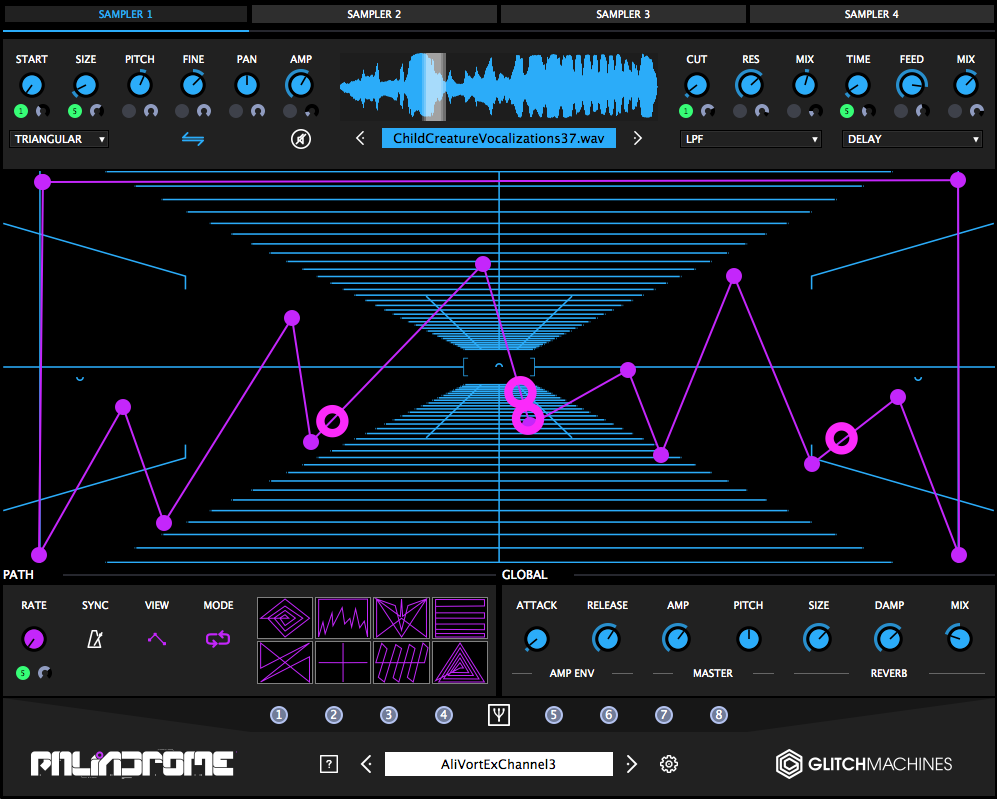Switch to the SAMPLER 2 tab
The image size is (997, 799).
click(374, 14)
